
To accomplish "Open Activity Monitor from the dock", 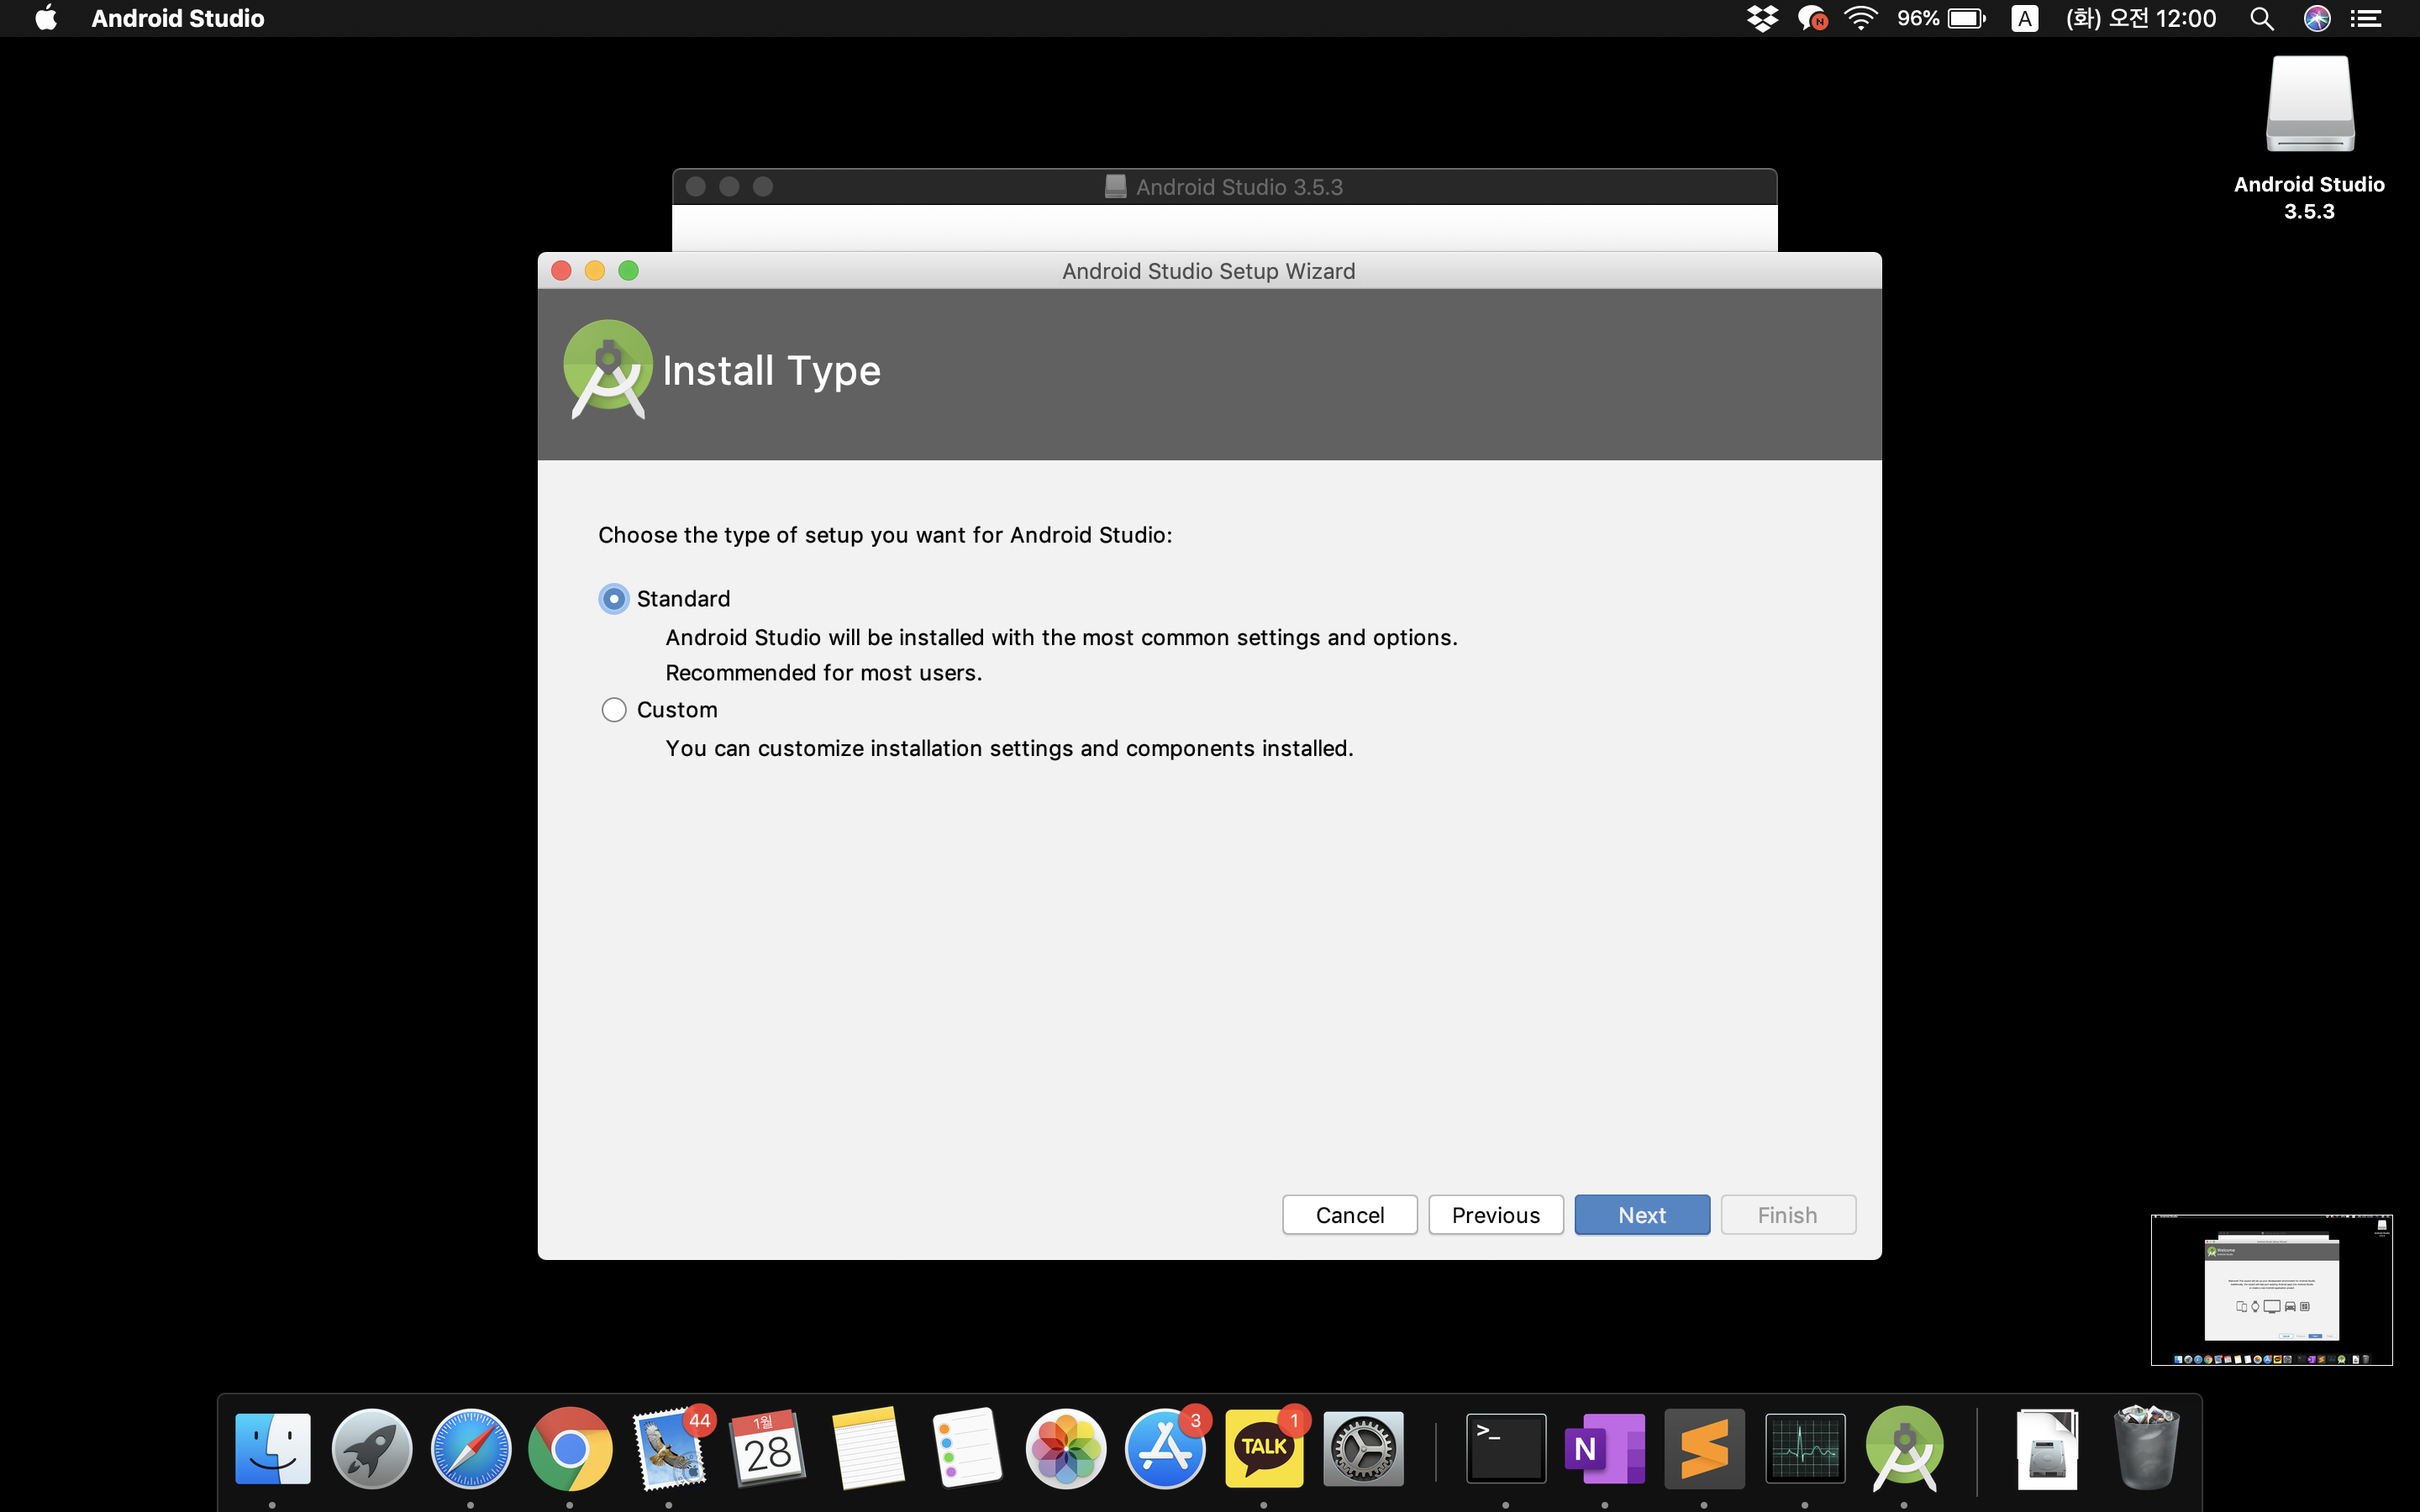I will [1804, 1448].
